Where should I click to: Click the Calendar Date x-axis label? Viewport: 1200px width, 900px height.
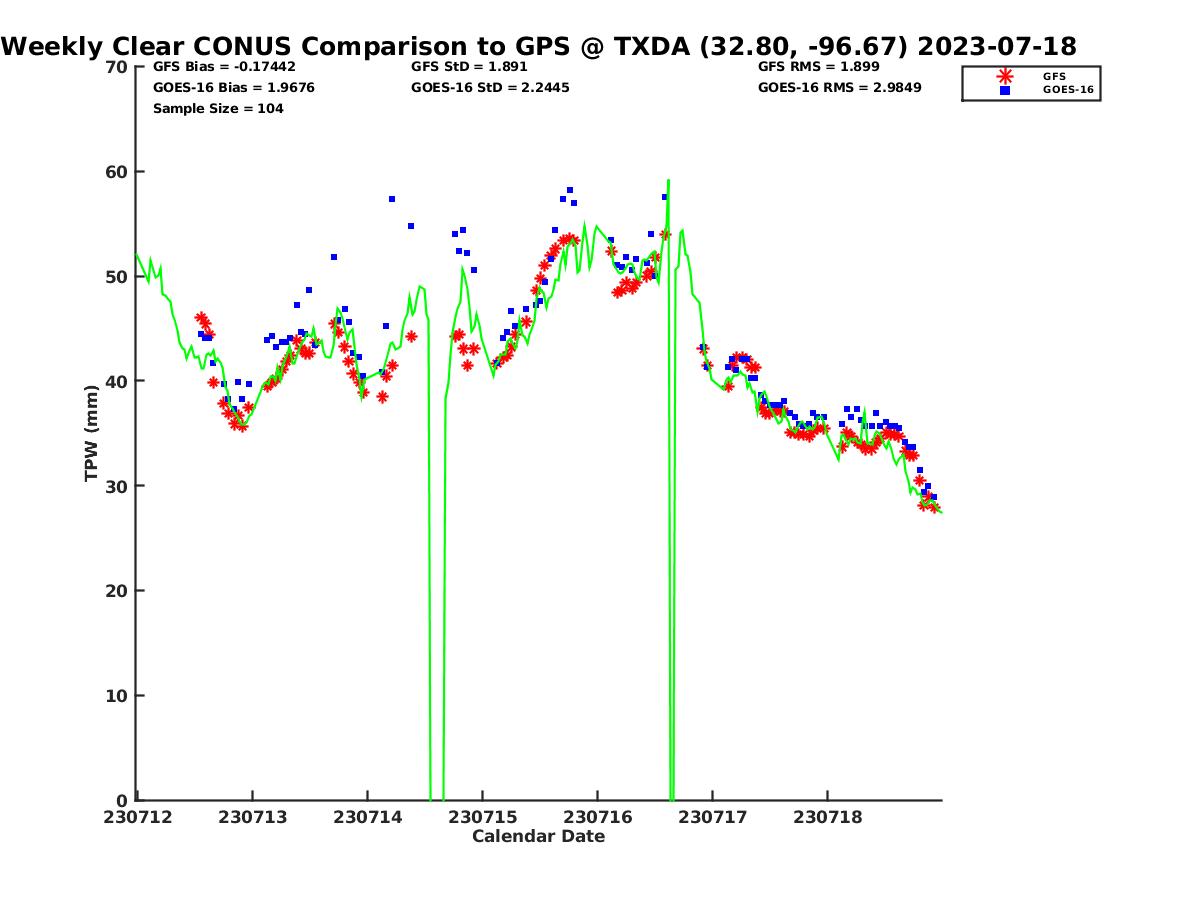pyautogui.click(x=538, y=836)
